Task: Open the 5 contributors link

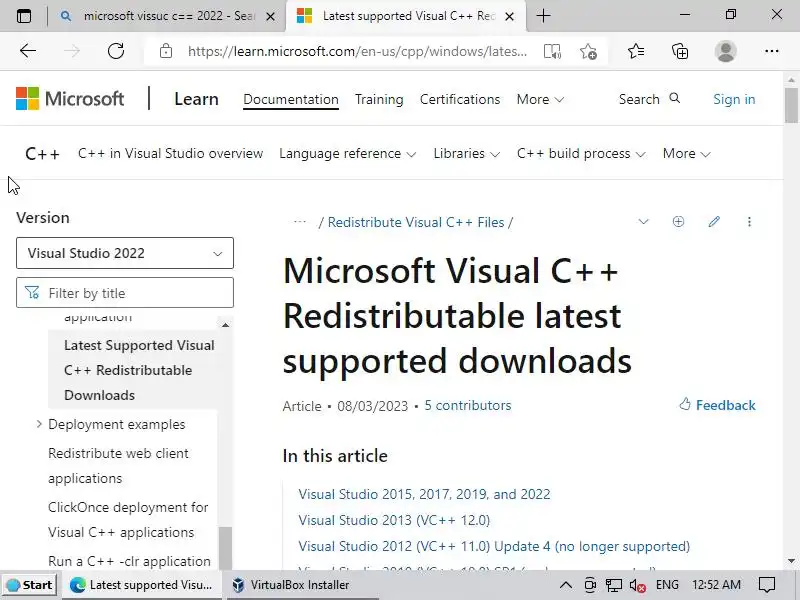Action: click(468, 405)
